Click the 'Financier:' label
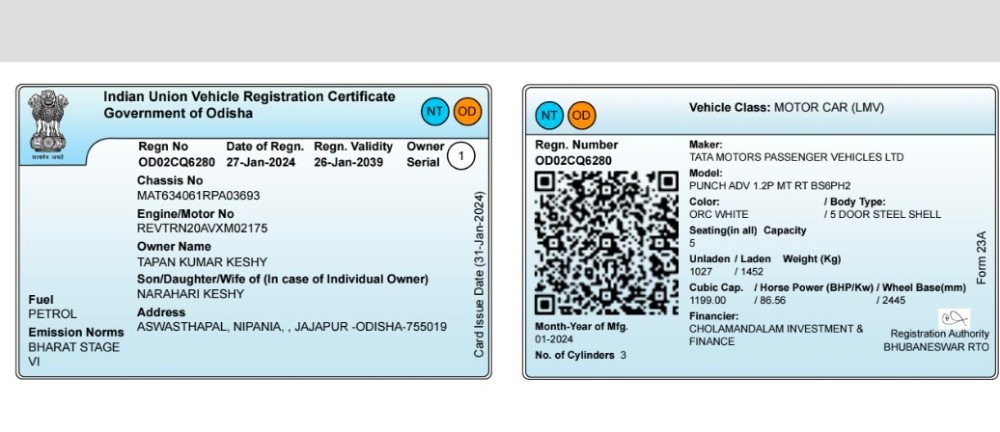Screen dimensions: 1000x432 coord(714,316)
